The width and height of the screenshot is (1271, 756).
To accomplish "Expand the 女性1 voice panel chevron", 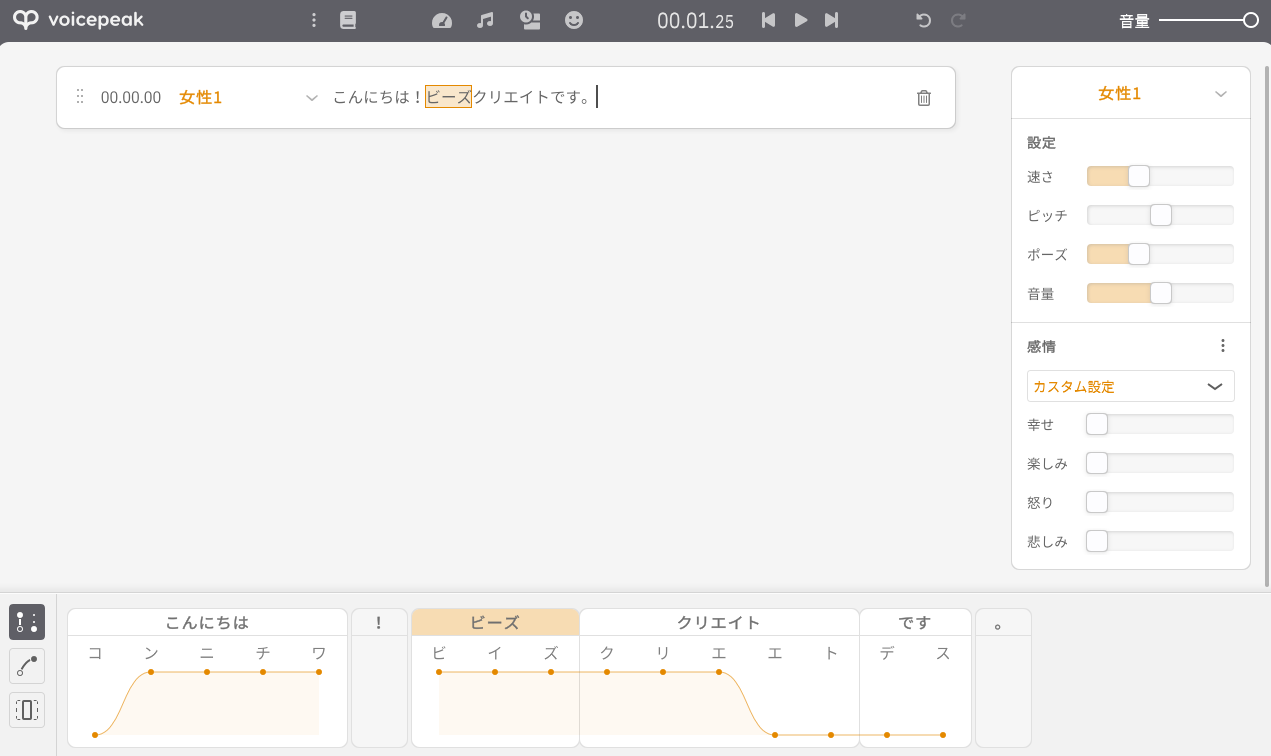I will click(1220, 93).
